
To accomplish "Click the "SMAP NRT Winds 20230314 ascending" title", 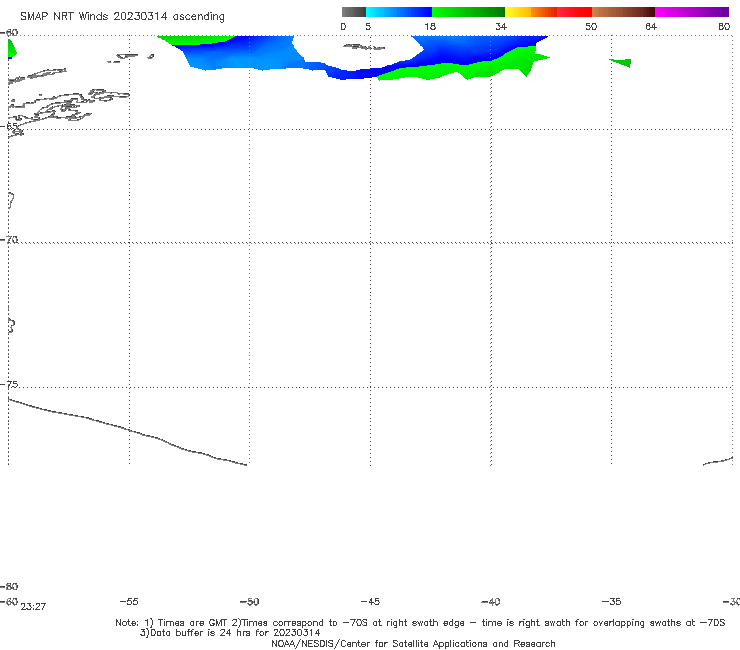I will pos(122,17).
